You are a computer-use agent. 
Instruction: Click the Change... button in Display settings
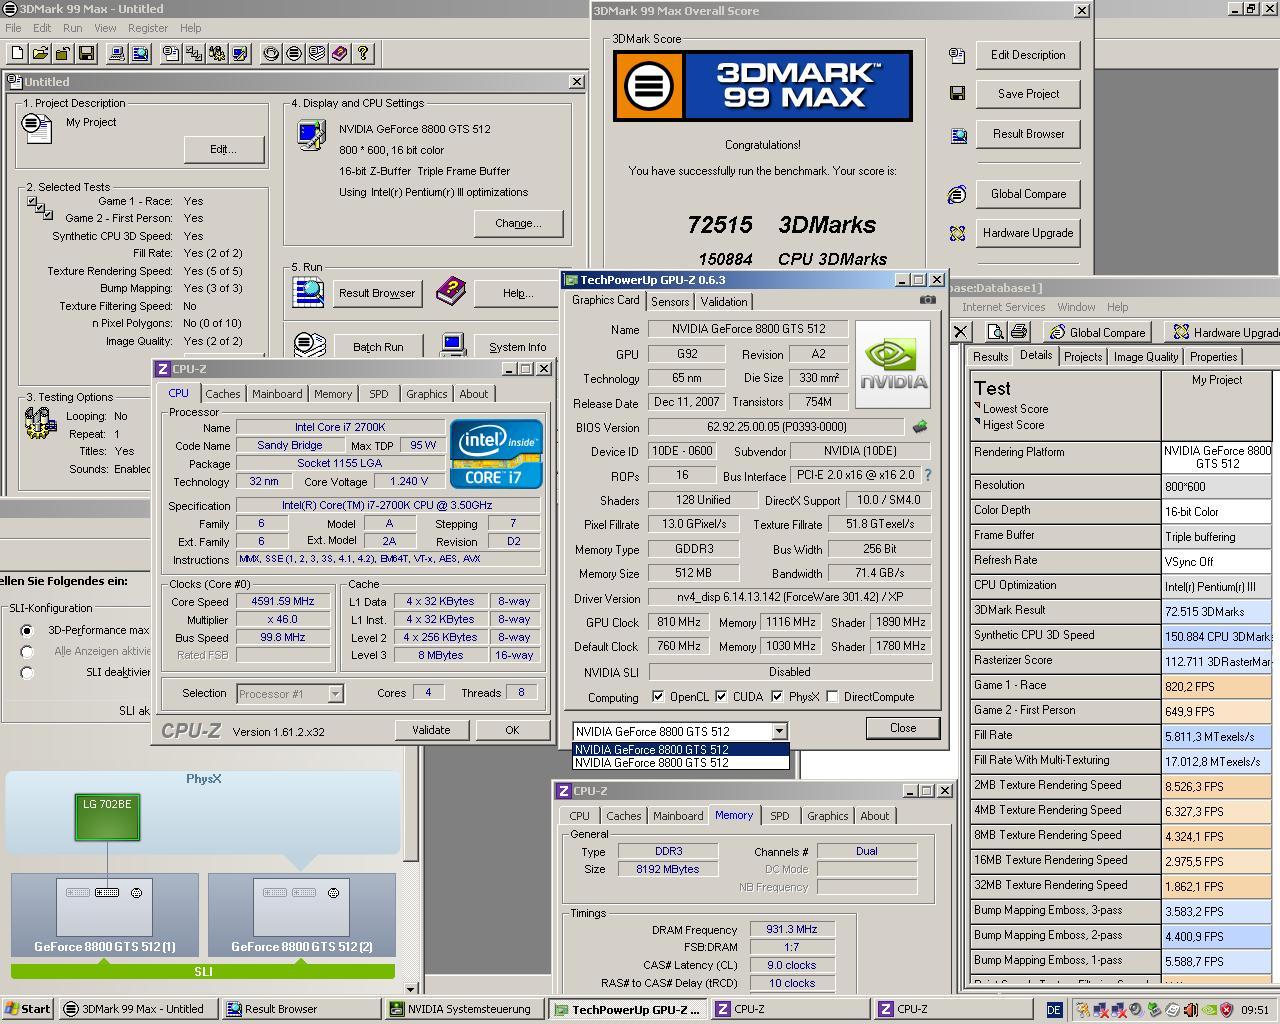point(518,223)
